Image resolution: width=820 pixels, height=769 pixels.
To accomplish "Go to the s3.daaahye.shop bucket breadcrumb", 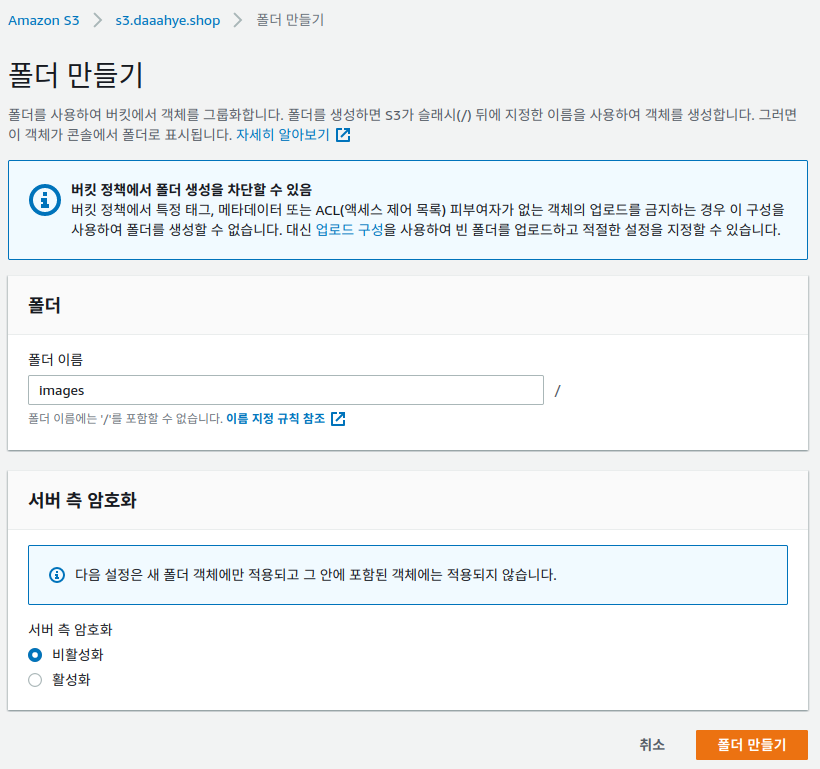I will (x=168, y=20).
